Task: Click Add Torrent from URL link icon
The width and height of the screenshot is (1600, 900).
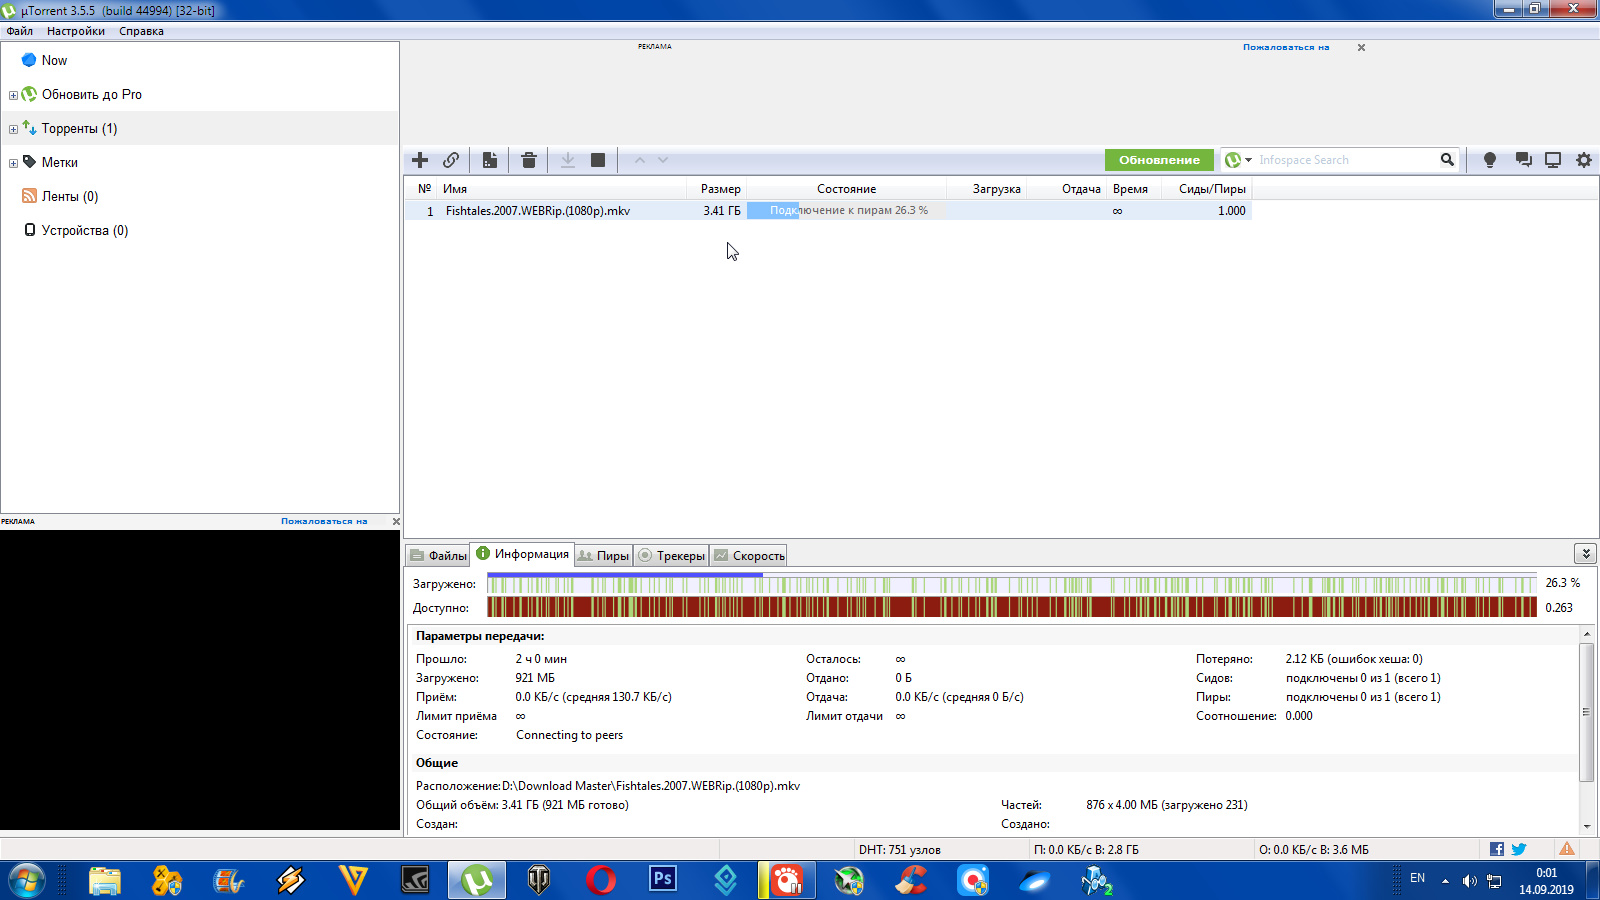Action: 451,160
